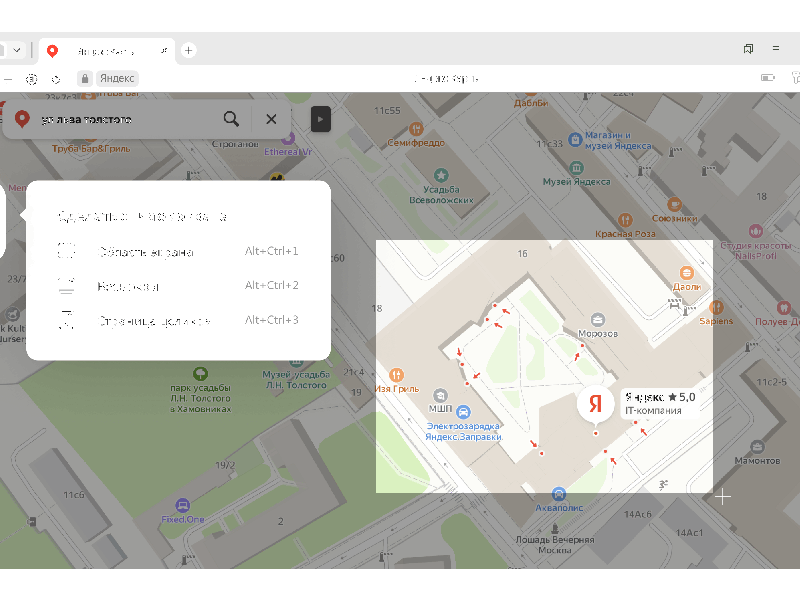The image size is (800, 600).
Task: Click the Аквaполис blue marker icon
Action: tap(559, 494)
